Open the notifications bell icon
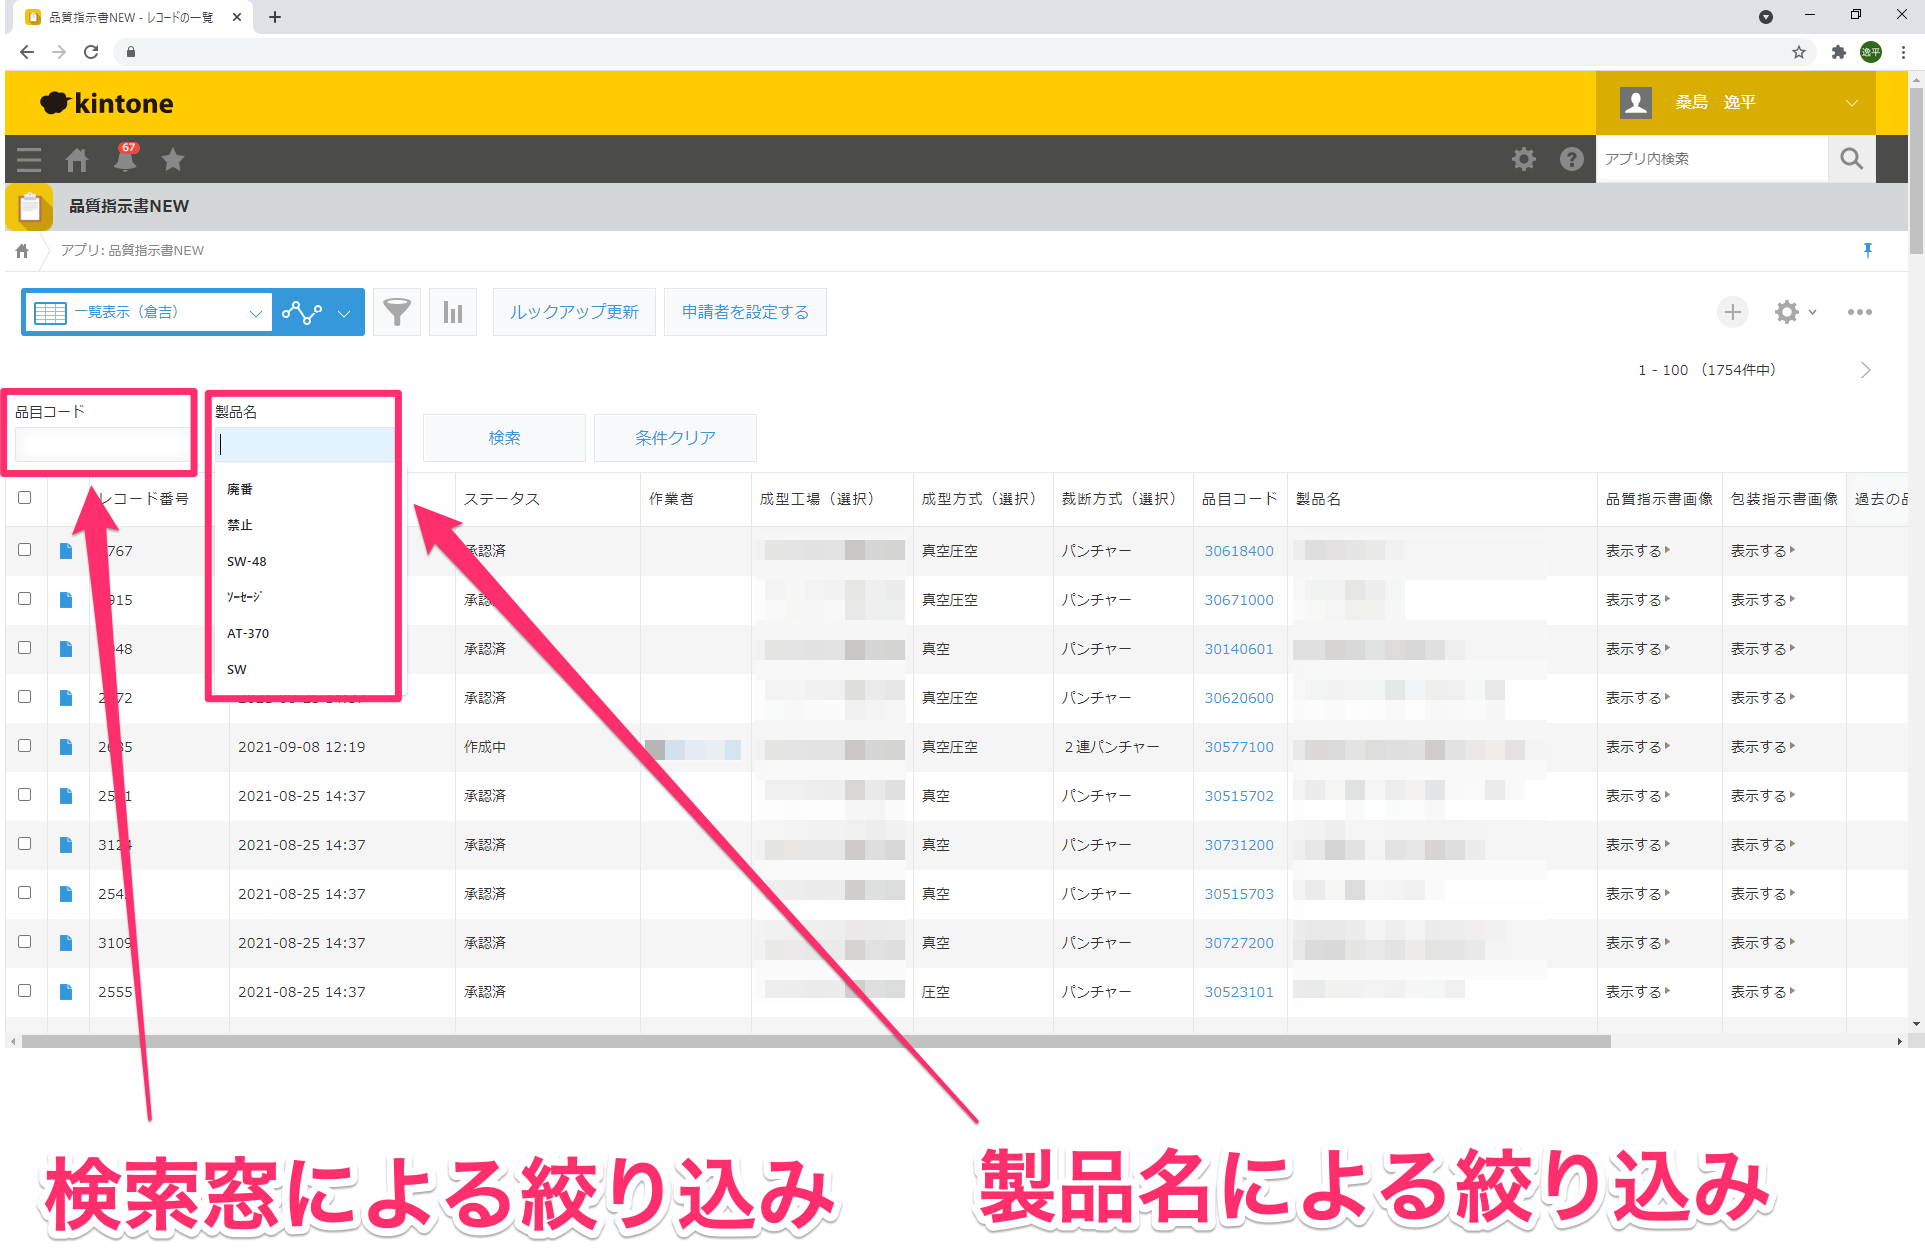Image resolution: width=1925 pixels, height=1258 pixels. coord(125,159)
